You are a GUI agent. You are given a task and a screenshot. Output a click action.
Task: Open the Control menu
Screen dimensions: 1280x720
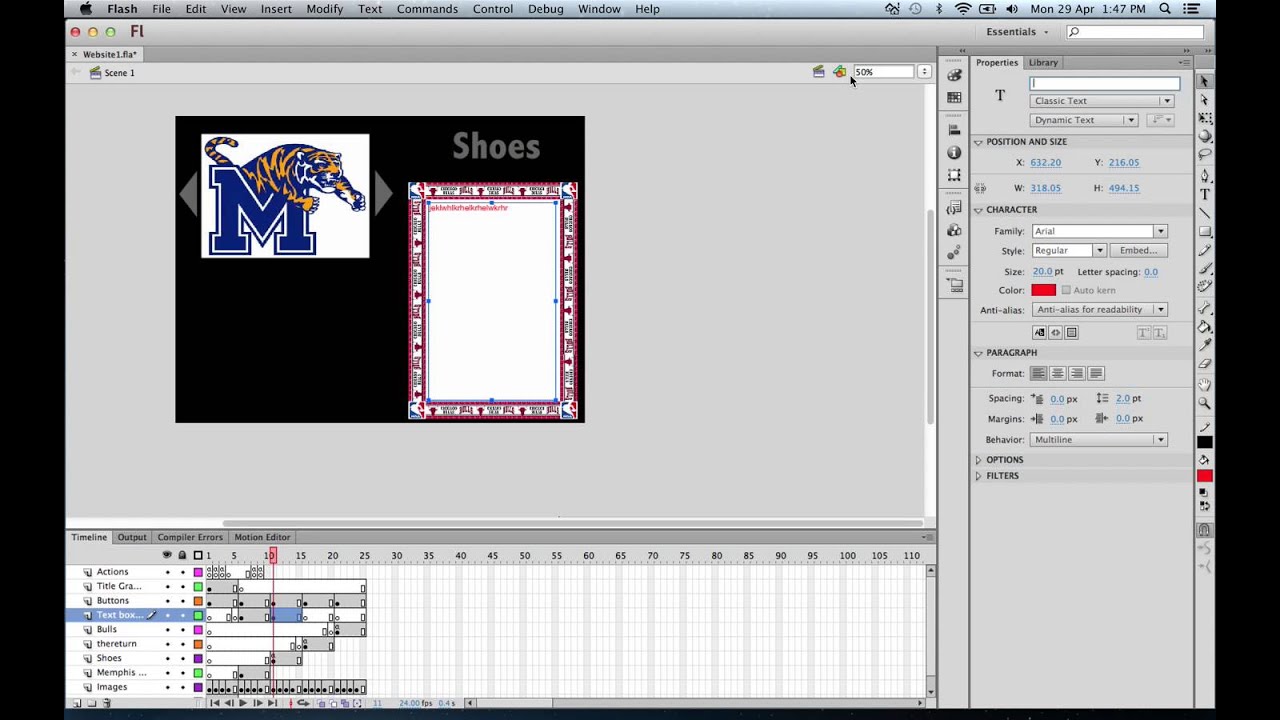pyautogui.click(x=493, y=9)
